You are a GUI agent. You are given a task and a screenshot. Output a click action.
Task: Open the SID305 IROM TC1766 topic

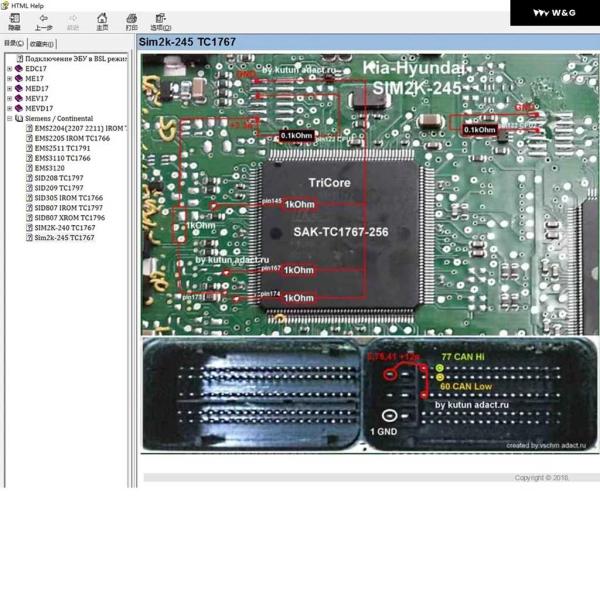(x=69, y=198)
